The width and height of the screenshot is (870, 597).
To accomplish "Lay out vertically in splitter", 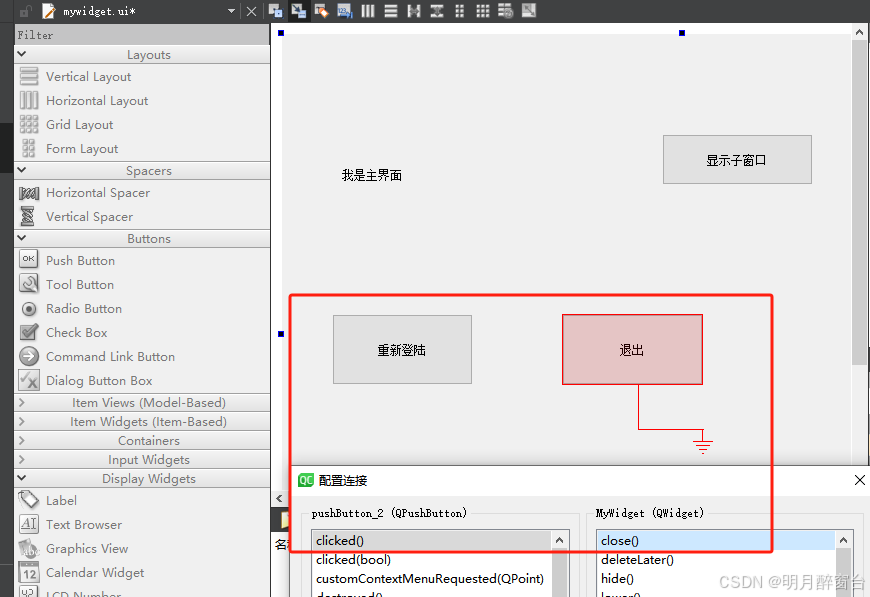I will coord(437,11).
